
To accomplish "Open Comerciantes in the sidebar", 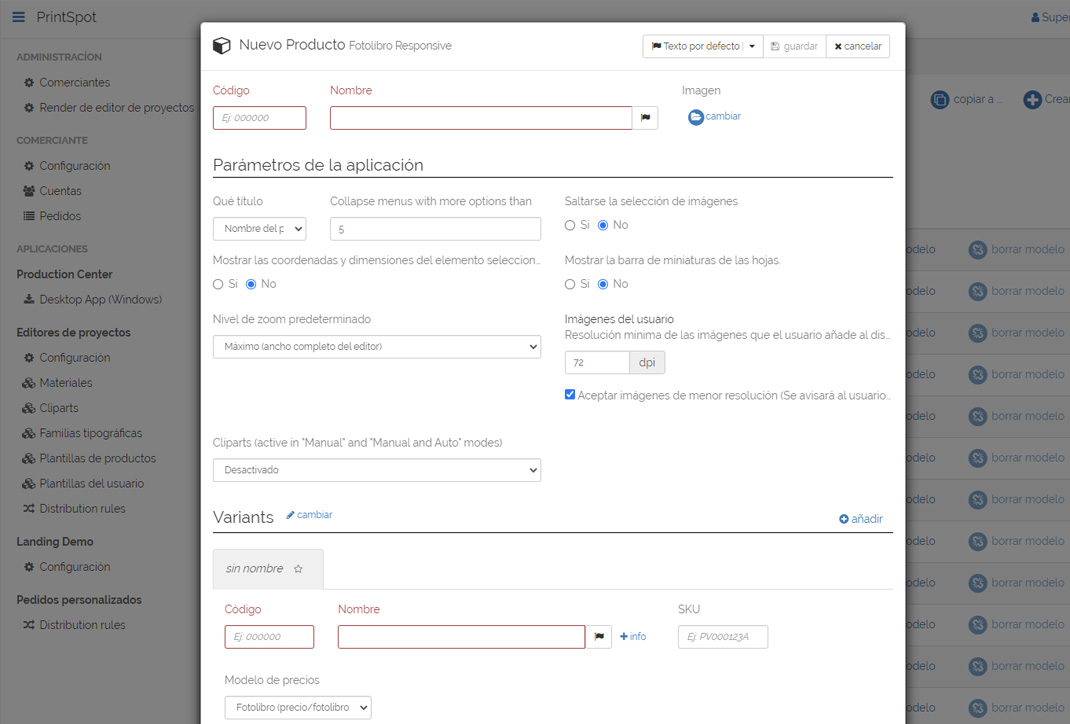I will point(74,83).
